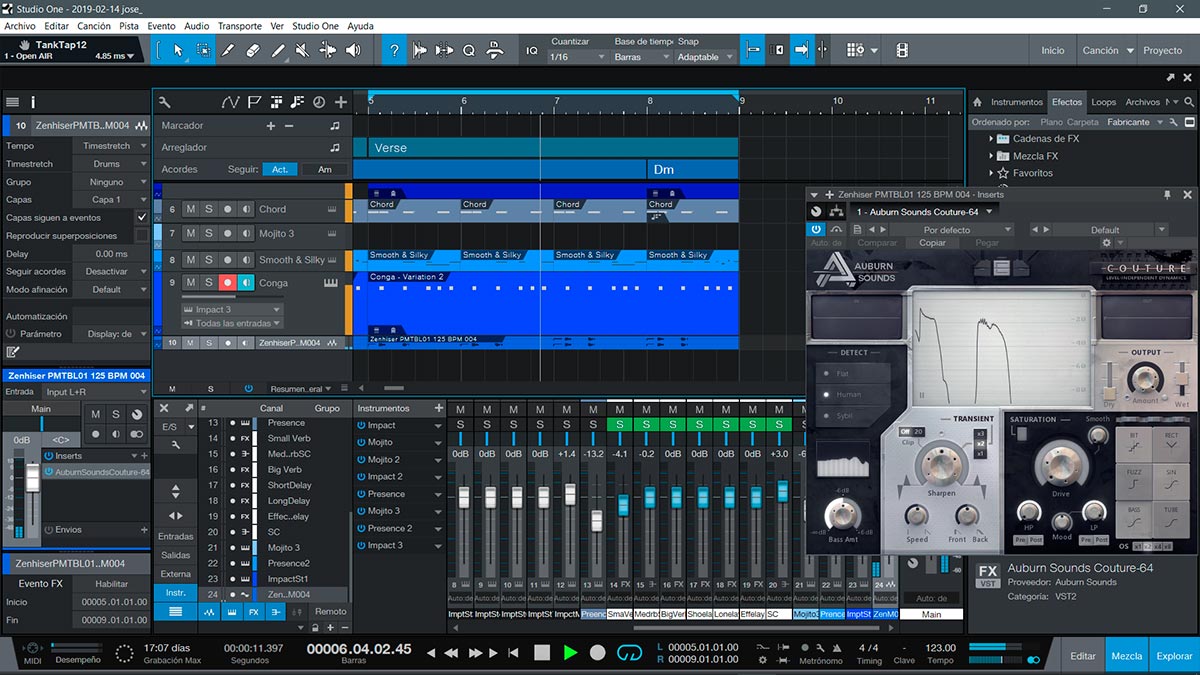Screen dimensions: 1200x675
Task: Open the Archivo menu
Action: (x=20, y=26)
